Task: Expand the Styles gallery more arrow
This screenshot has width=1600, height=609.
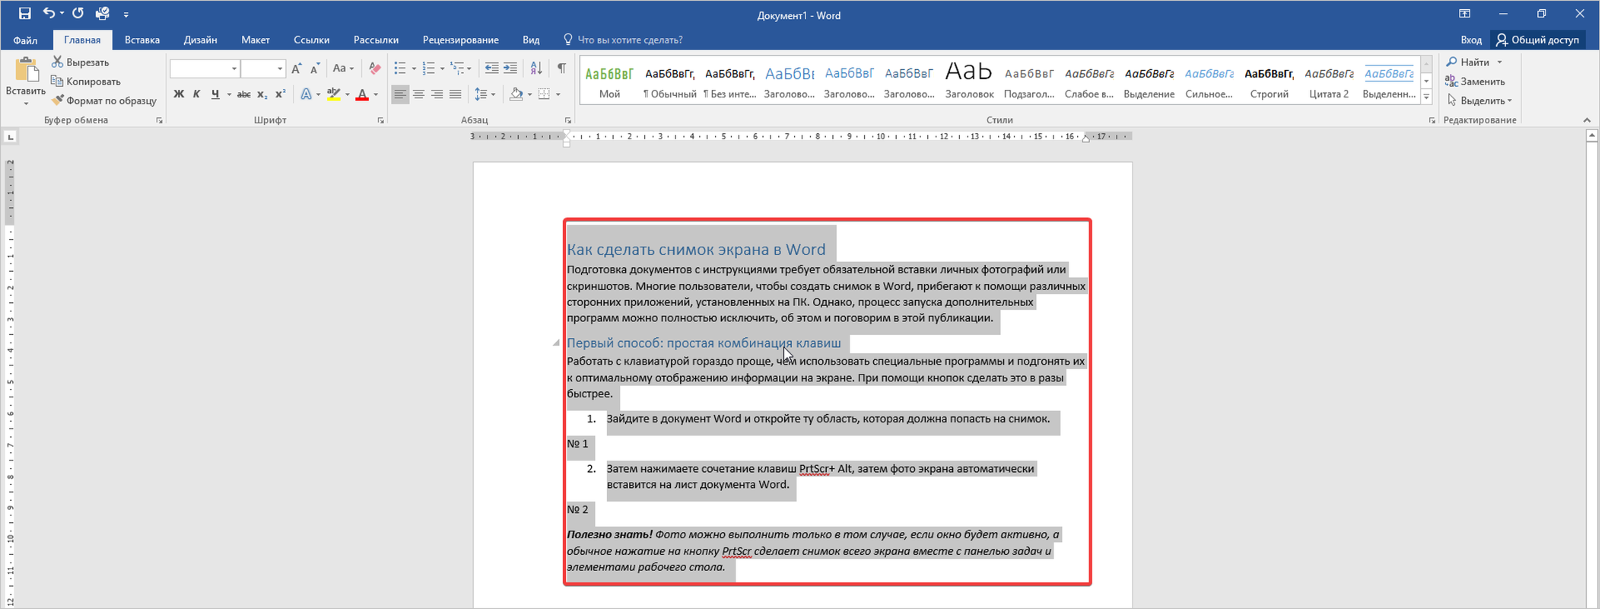Action: point(1426,98)
